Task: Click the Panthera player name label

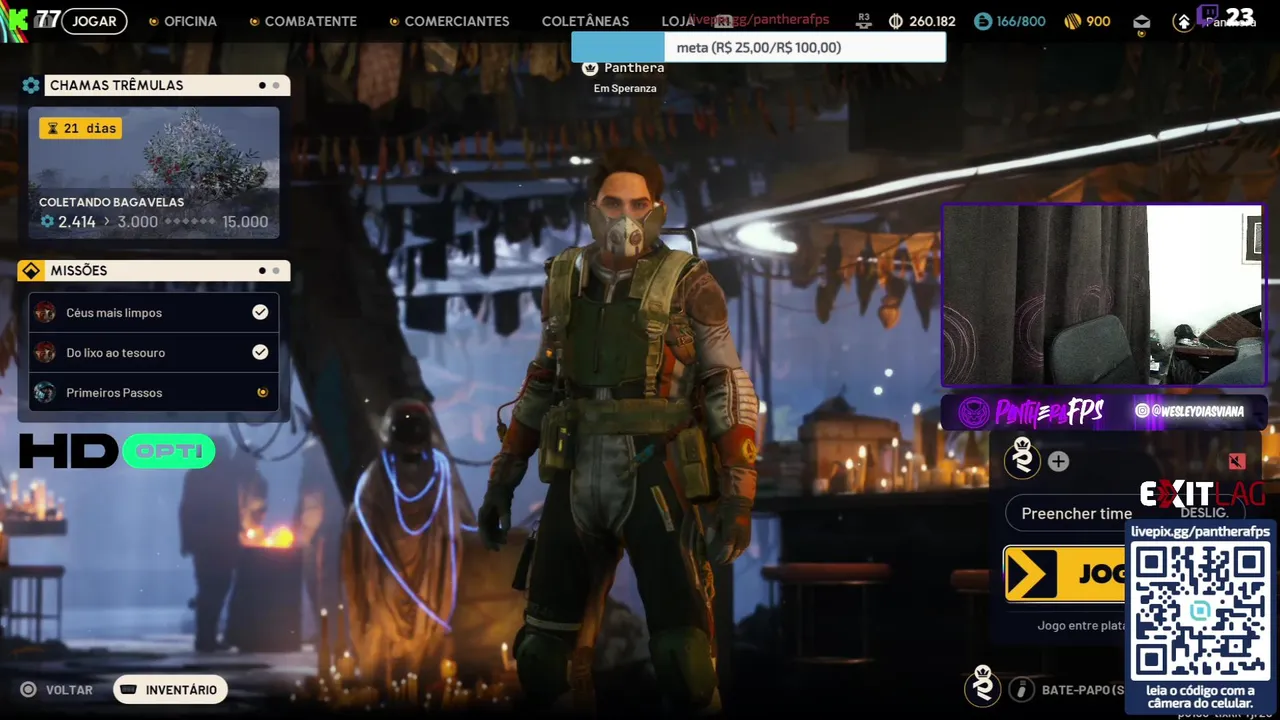Action: pyautogui.click(x=634, y=67)
